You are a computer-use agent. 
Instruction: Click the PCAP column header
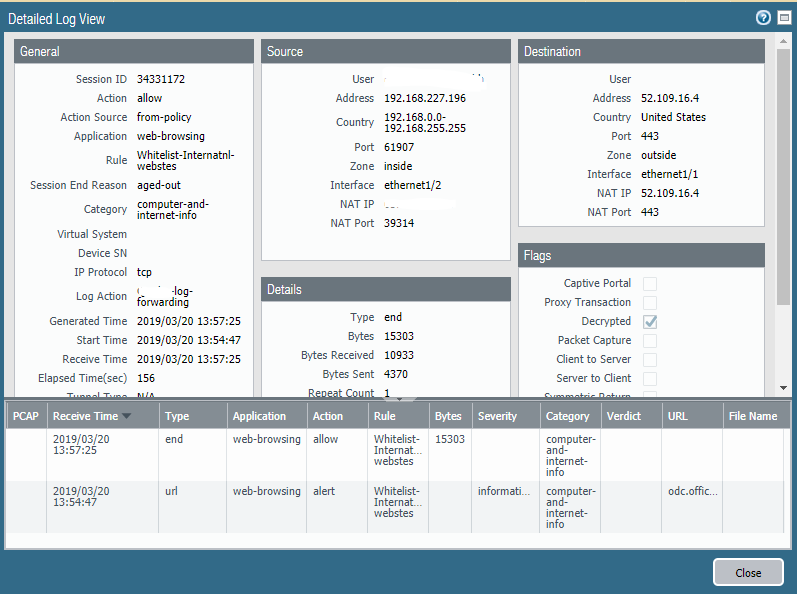point(25,416)
